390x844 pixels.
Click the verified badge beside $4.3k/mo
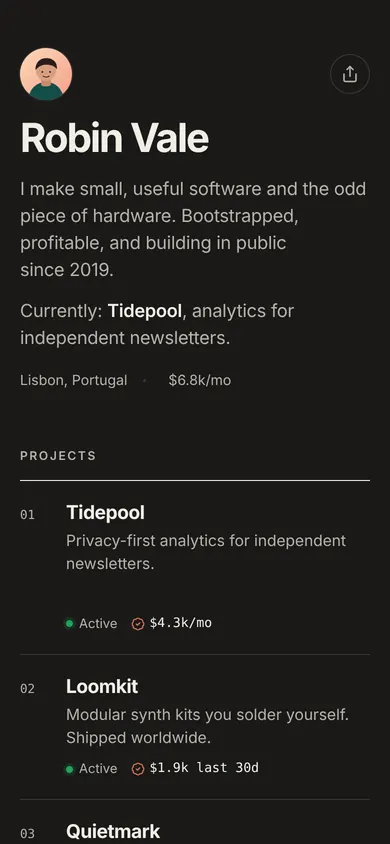point(138,624)
